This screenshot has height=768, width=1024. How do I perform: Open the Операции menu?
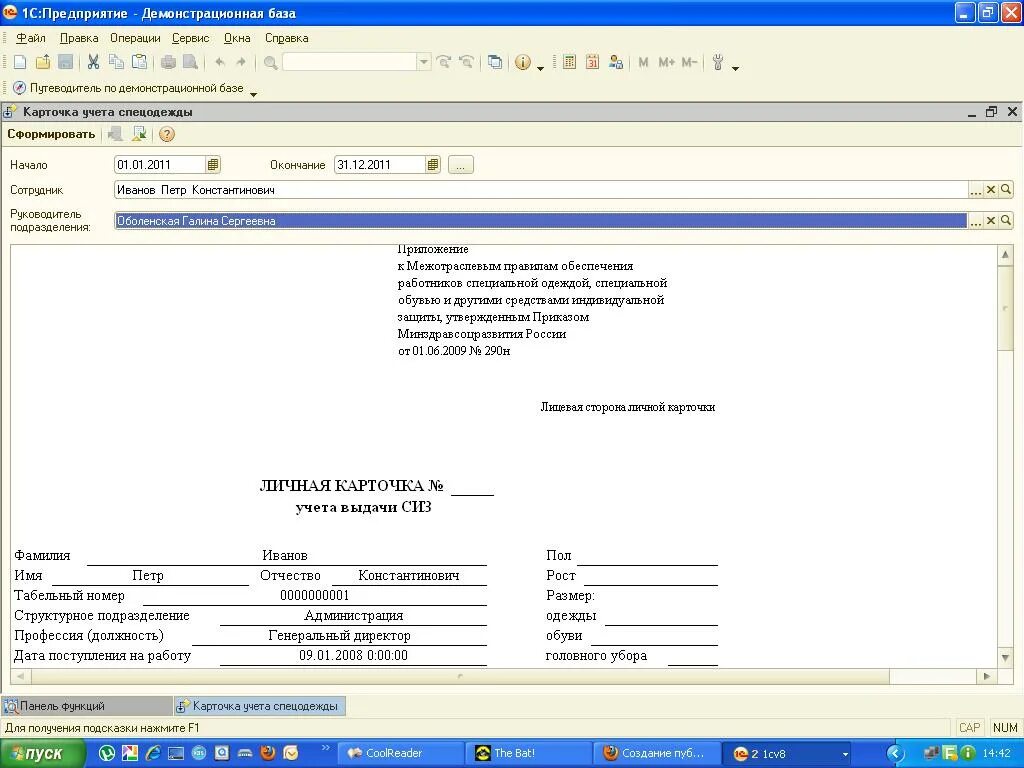click(x=135, y=38)
